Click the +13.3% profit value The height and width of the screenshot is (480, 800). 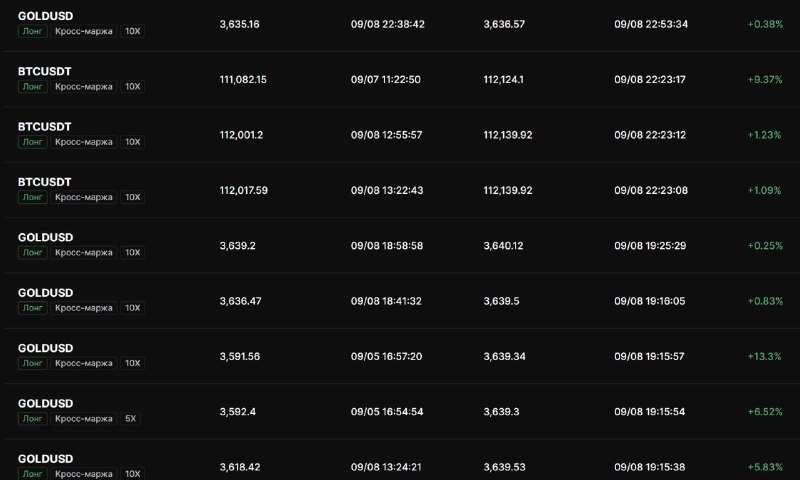pyautogui.click(x=764, y=357)
